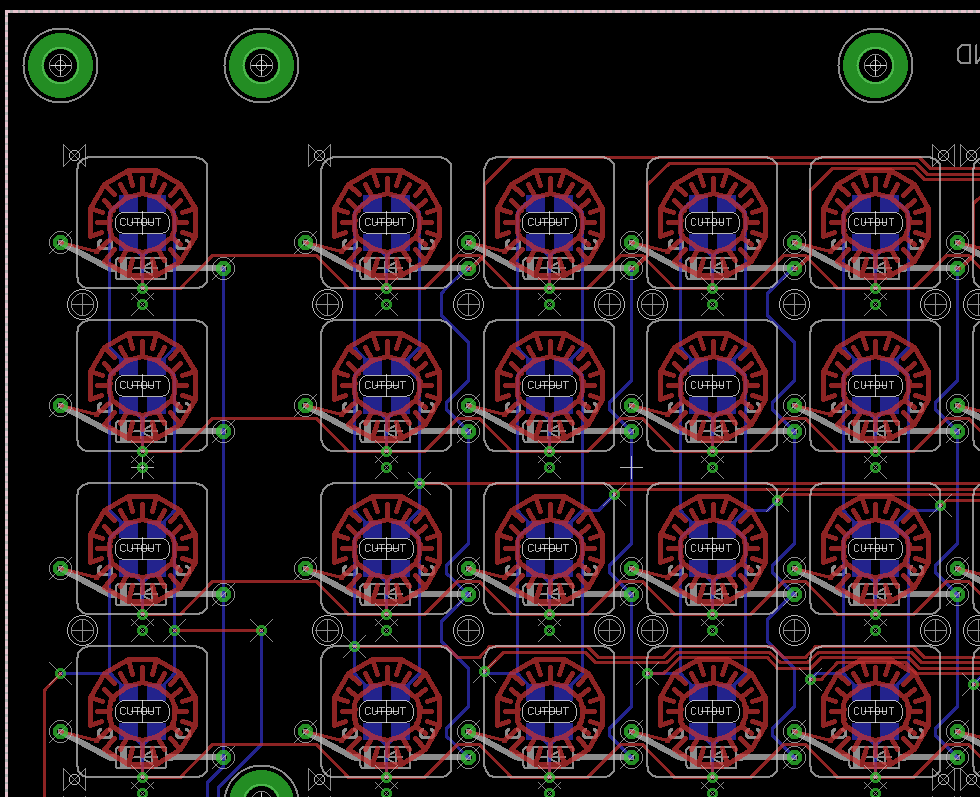
Task: Click the isolated via between first and second columns
Action: point(262,630)
